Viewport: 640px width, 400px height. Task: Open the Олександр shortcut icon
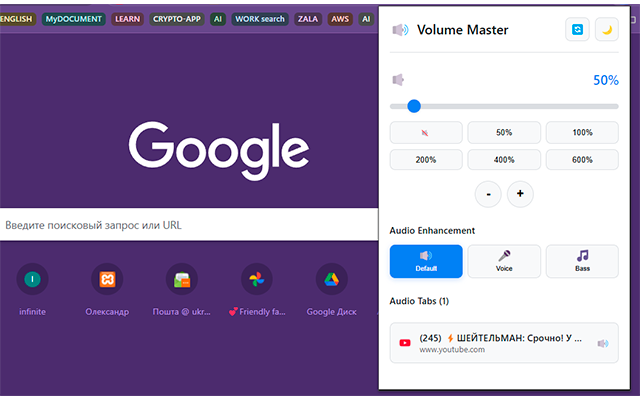pyautogui.click(x=107, y=279)
